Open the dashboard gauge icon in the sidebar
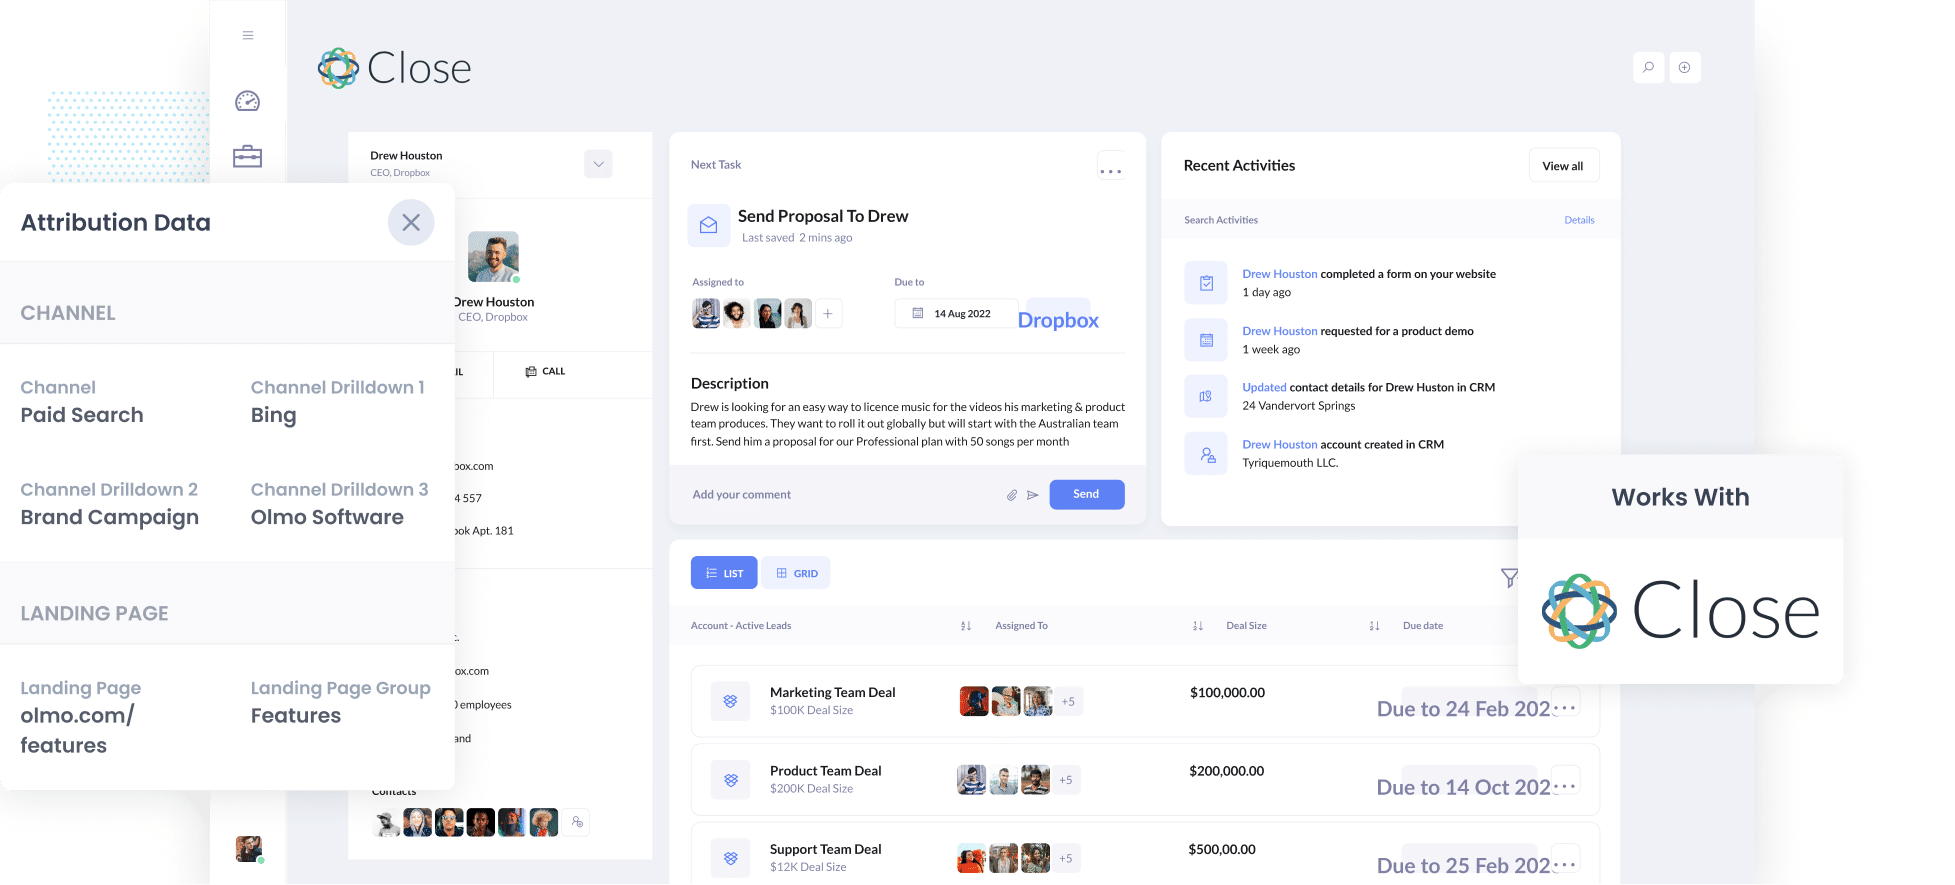 tap(247, 101)
